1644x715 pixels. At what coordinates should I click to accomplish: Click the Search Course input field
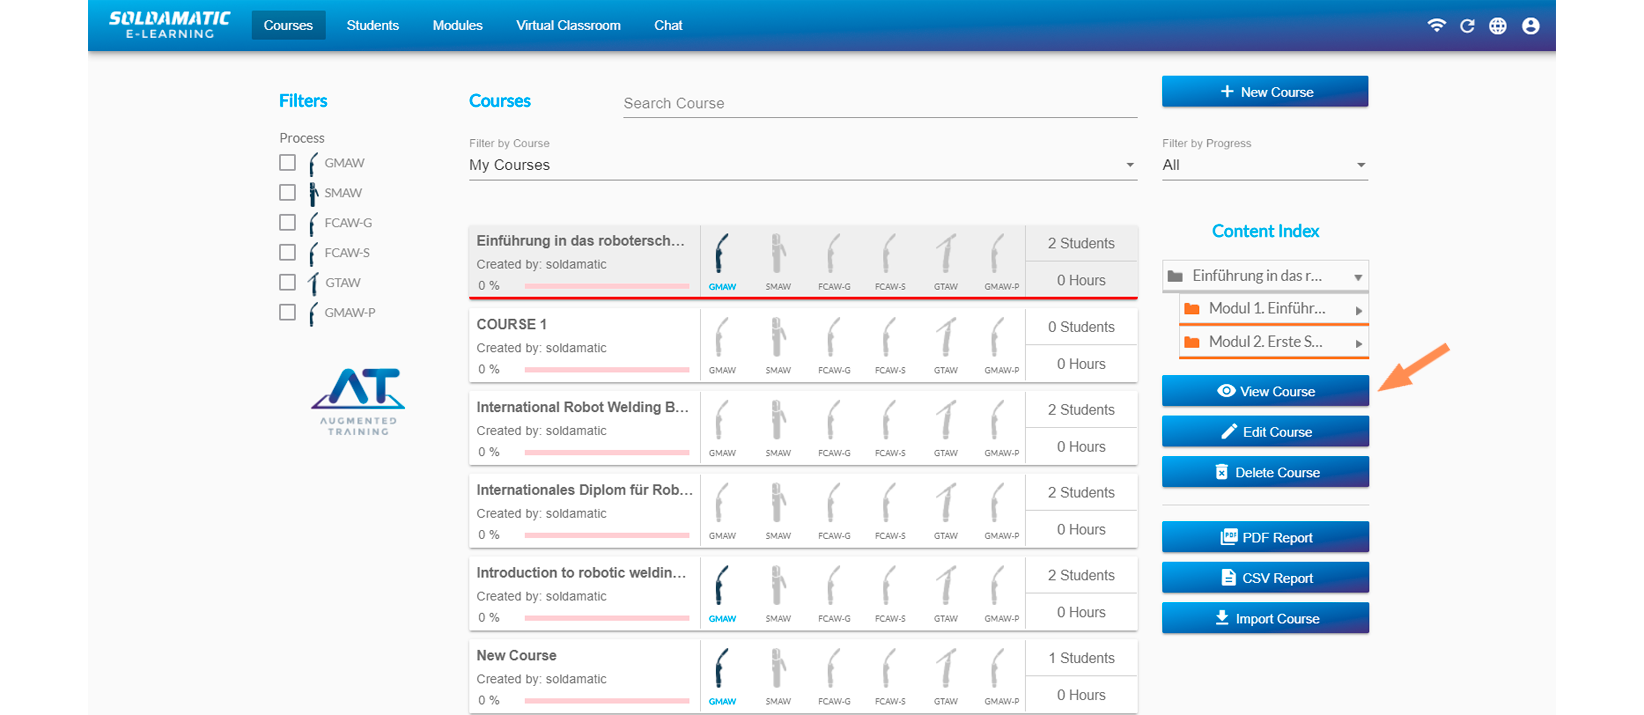pyautogui.click(x=880, y=103)
